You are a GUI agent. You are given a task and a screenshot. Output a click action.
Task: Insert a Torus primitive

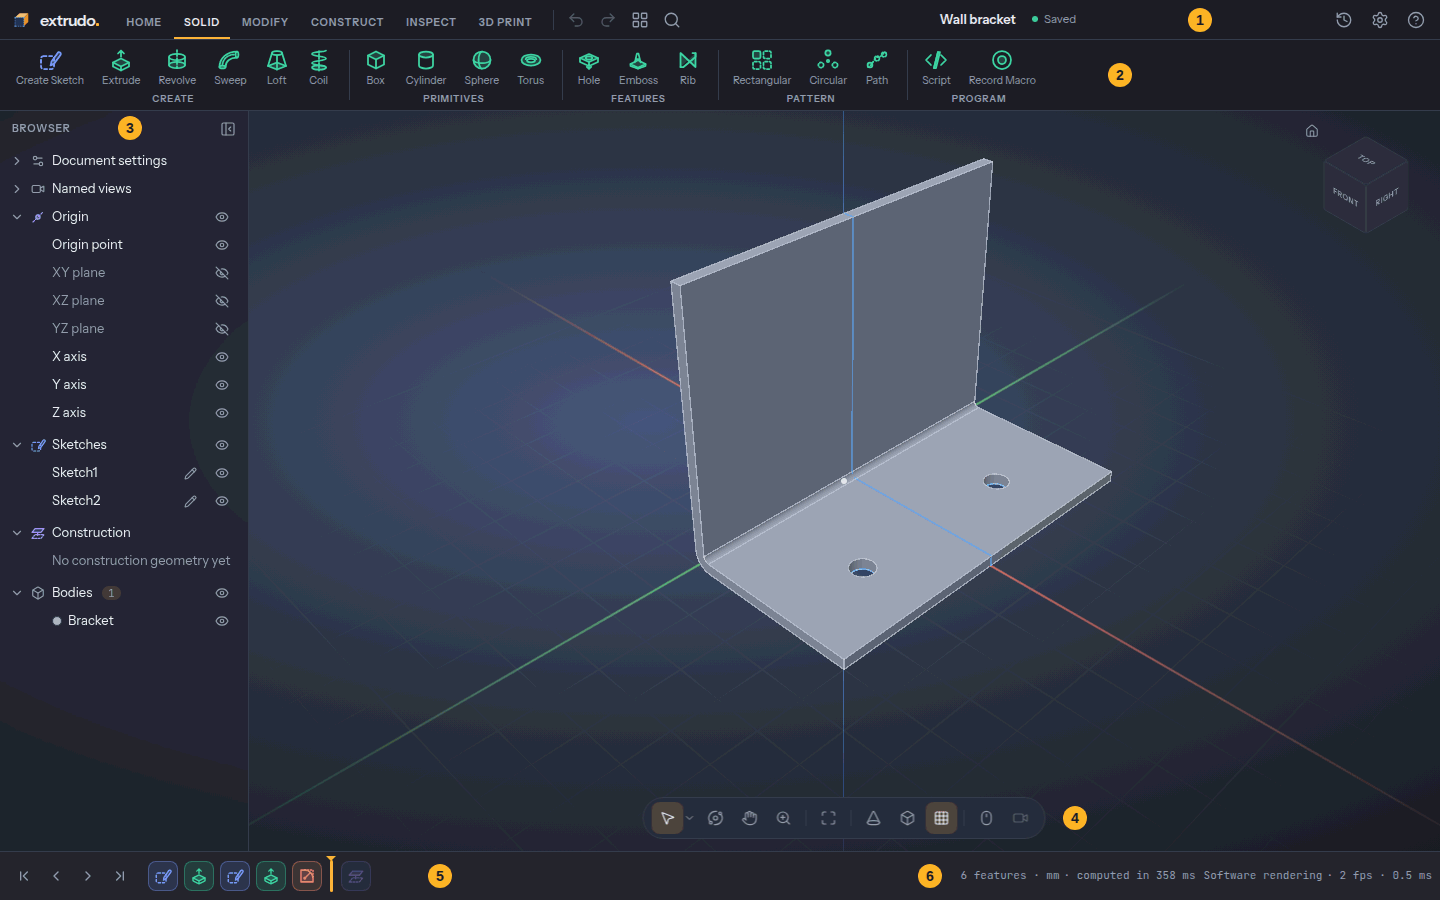click(531, 68)
